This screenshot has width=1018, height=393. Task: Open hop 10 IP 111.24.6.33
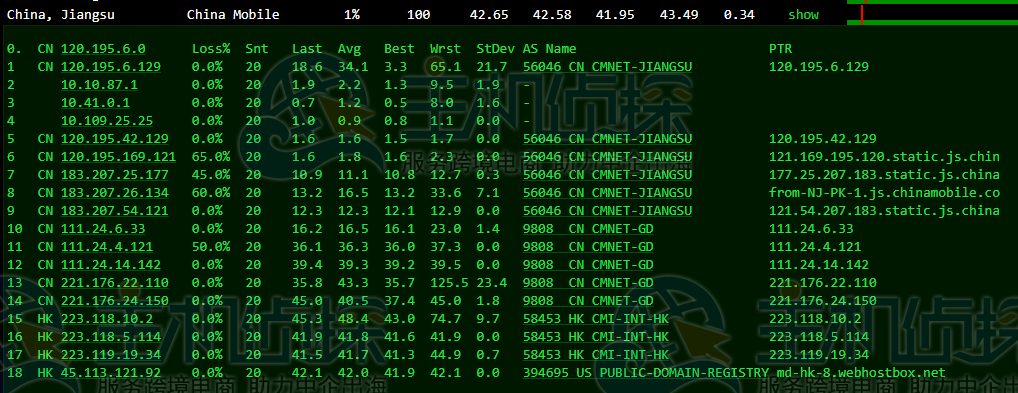(x=103, y=229)
